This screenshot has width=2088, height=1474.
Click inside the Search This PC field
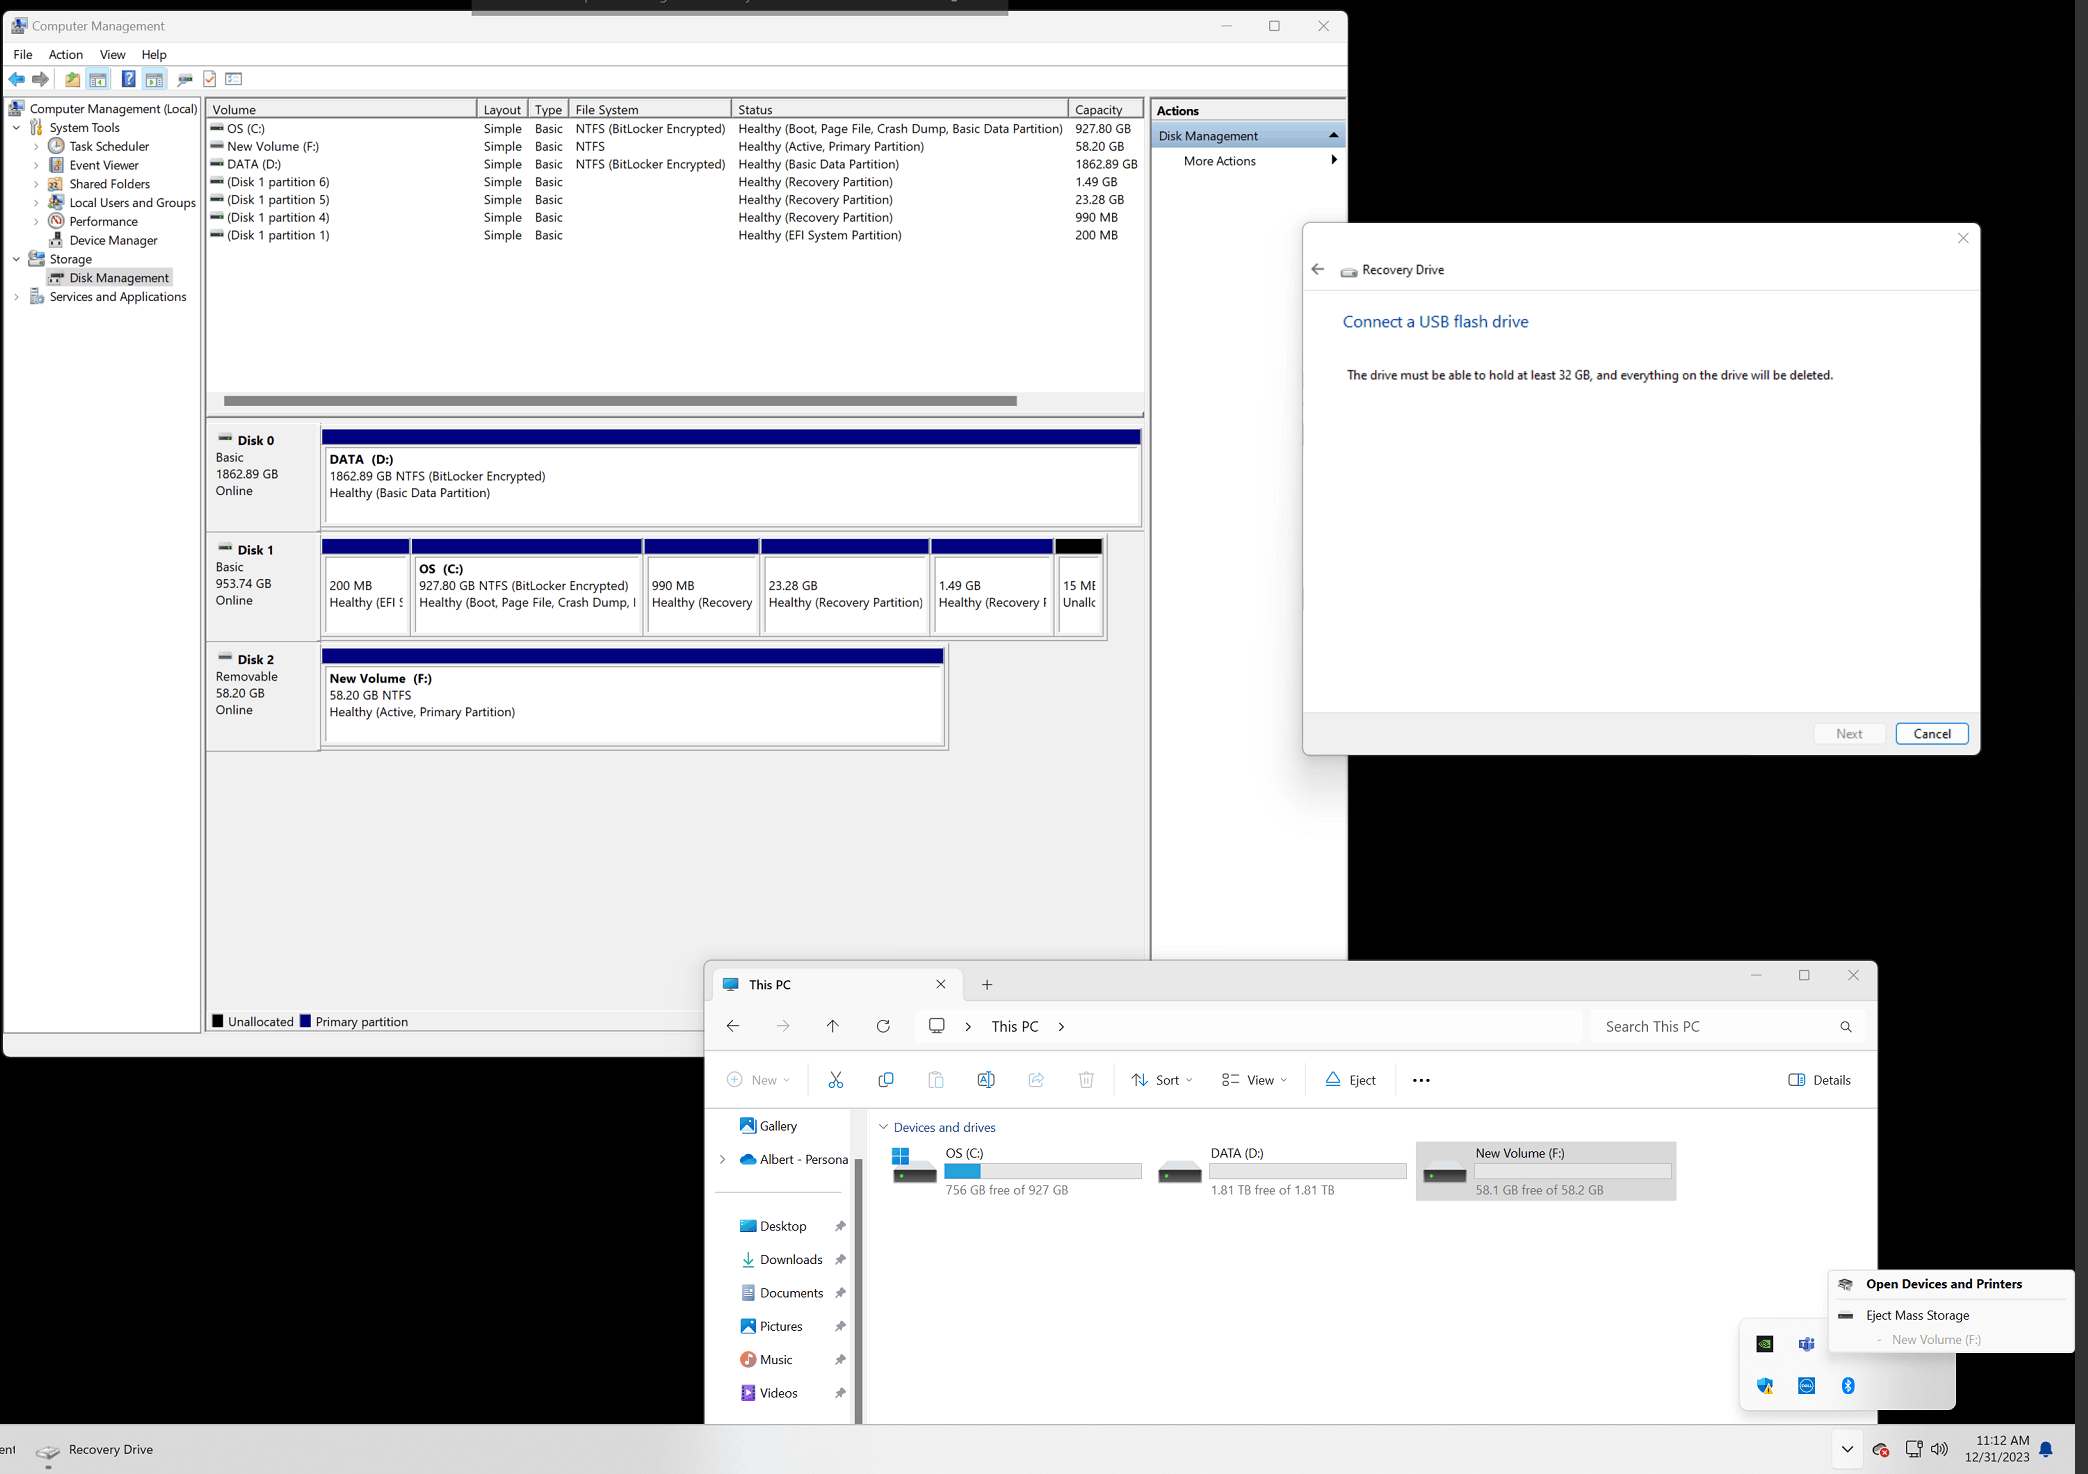click(x=1720, y=1026)
